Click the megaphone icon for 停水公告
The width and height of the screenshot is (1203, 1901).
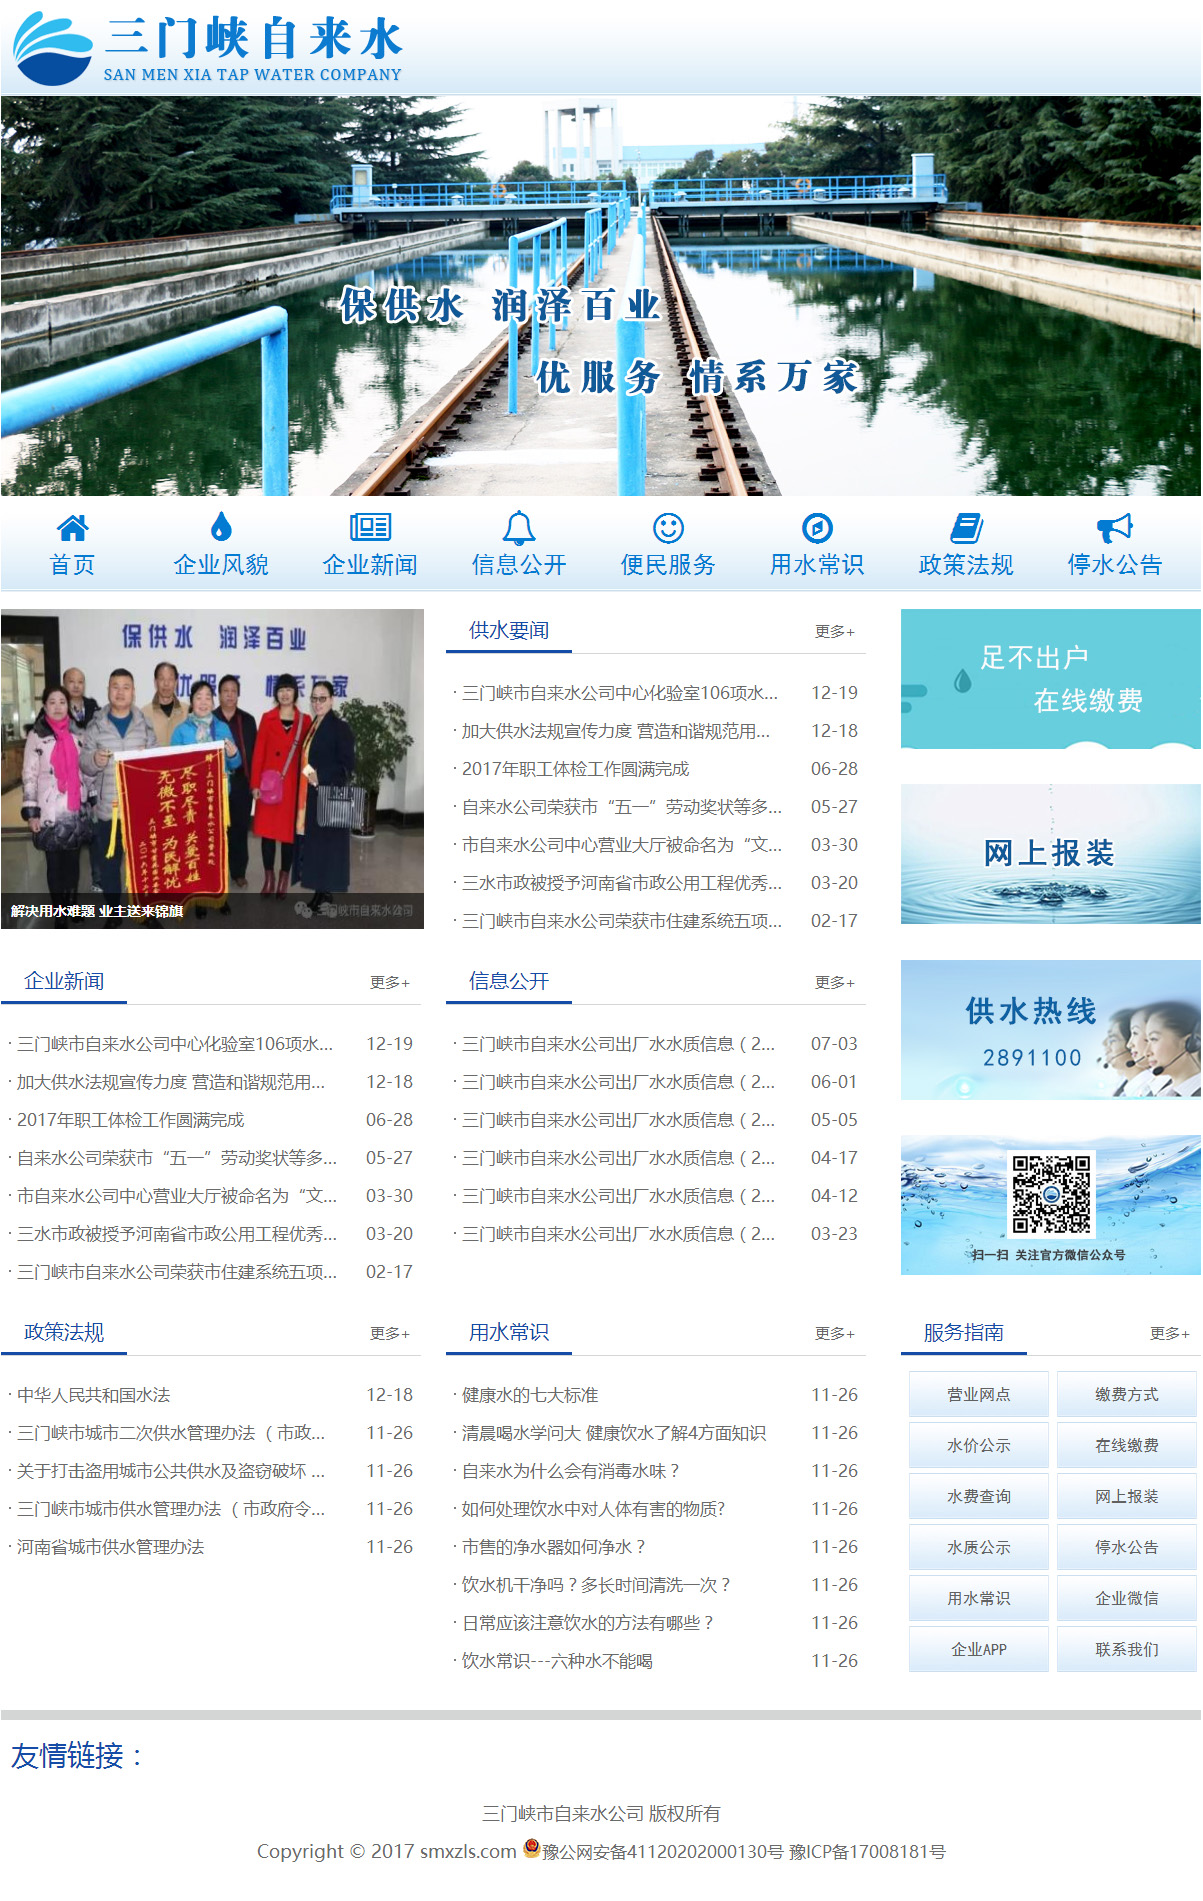(1114, 527)
